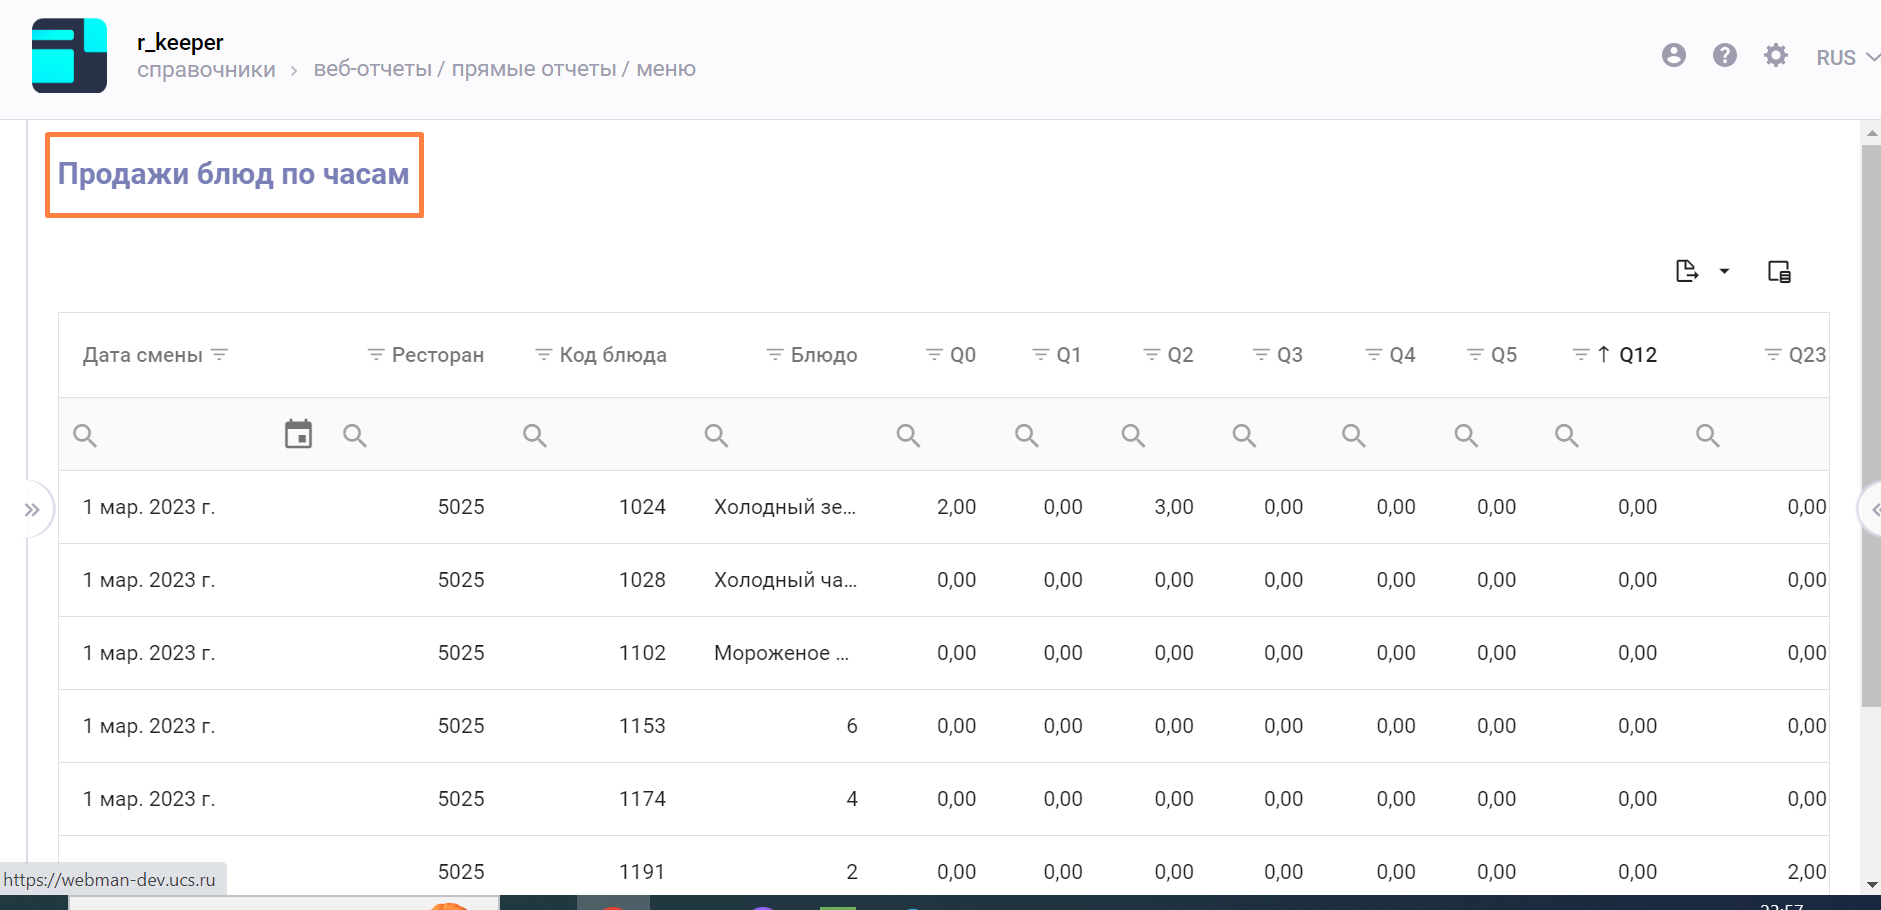Image resolution: width=1881 pixels, height=910 pixels.
Task: Click the Продажи блюд по часам title
Action: click(234, 174)
